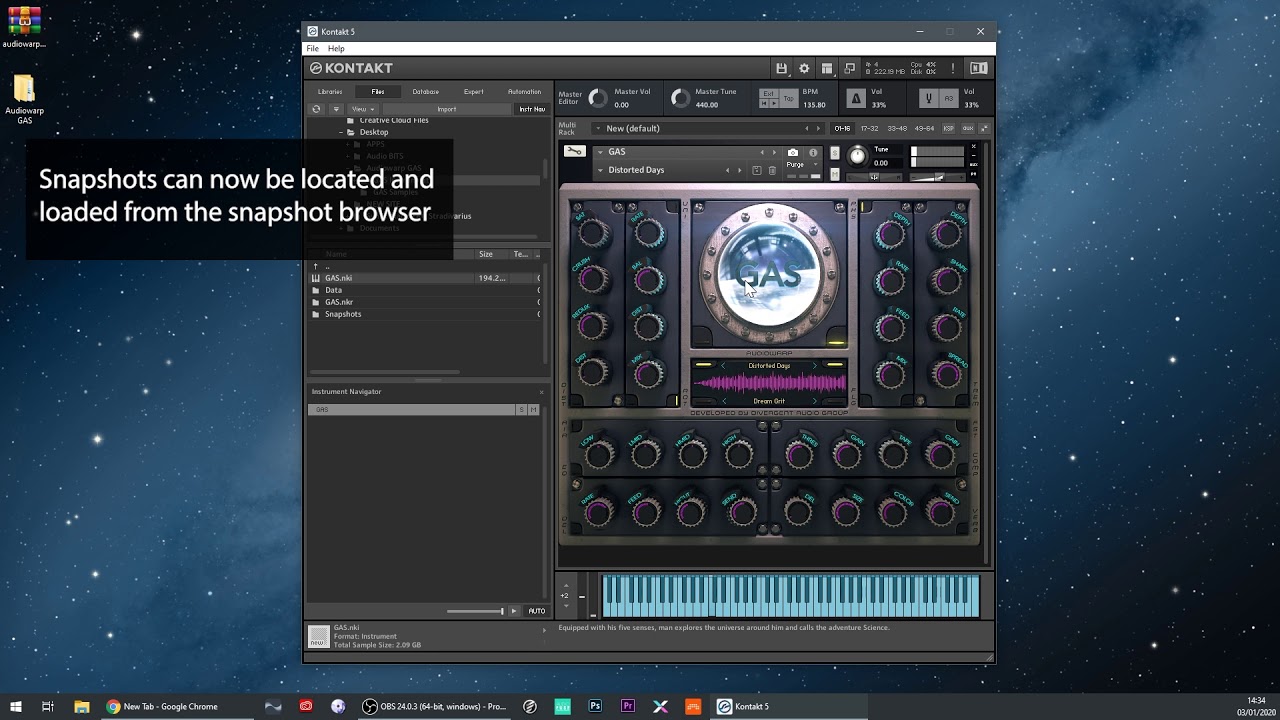Open File Explorer from the taskbar
This screenshot has height=720, width=1280.
(82, 706)
